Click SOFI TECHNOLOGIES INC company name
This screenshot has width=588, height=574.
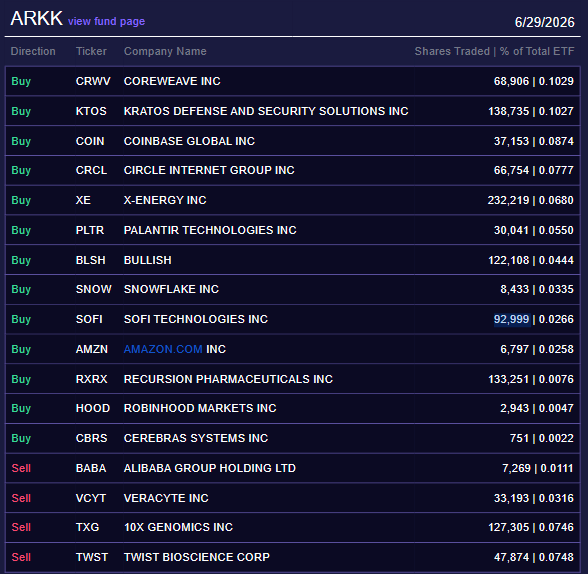196,319
